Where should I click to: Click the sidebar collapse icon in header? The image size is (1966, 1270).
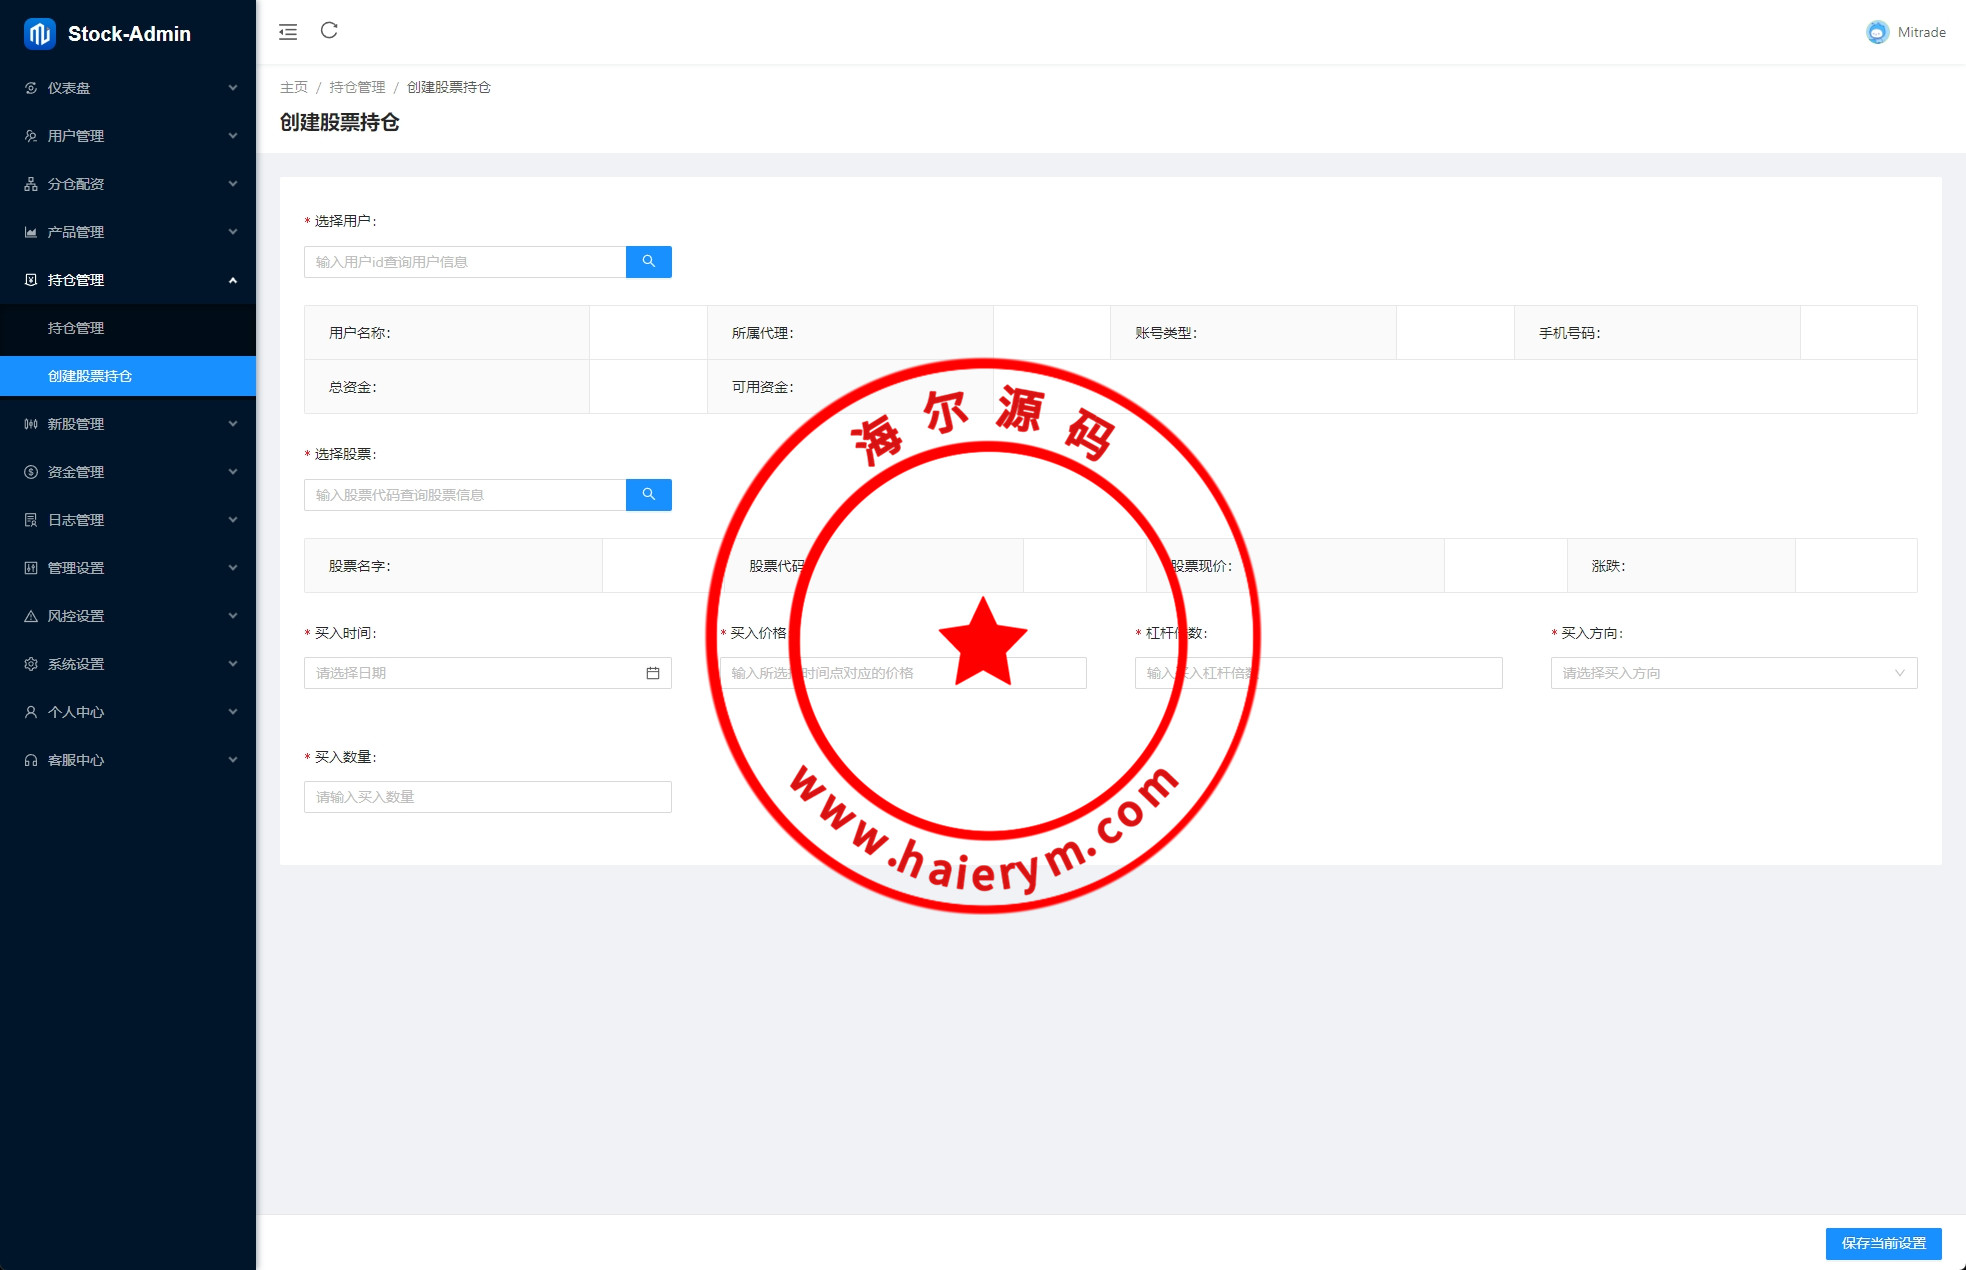288,32
